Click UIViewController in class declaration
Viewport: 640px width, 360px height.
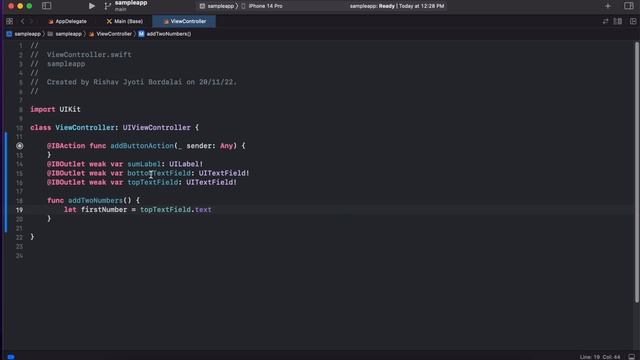[x=156, y=128]
